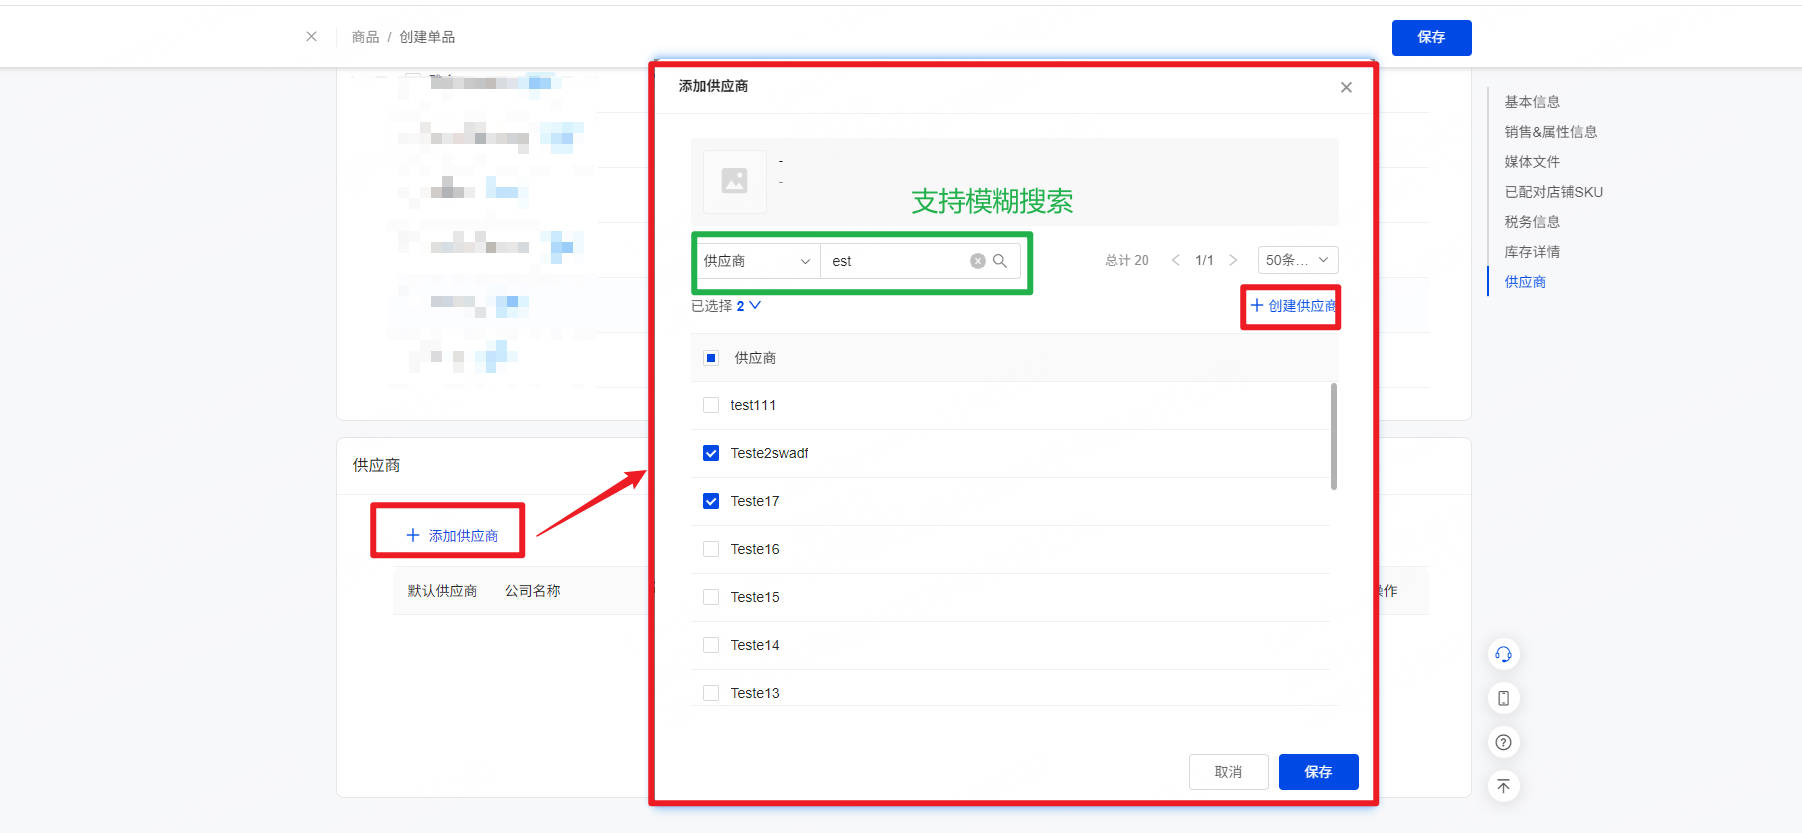Uncheck the Teste17 supplier checkbox
The width and height of the screenshot is (1802, 833).
711,501
